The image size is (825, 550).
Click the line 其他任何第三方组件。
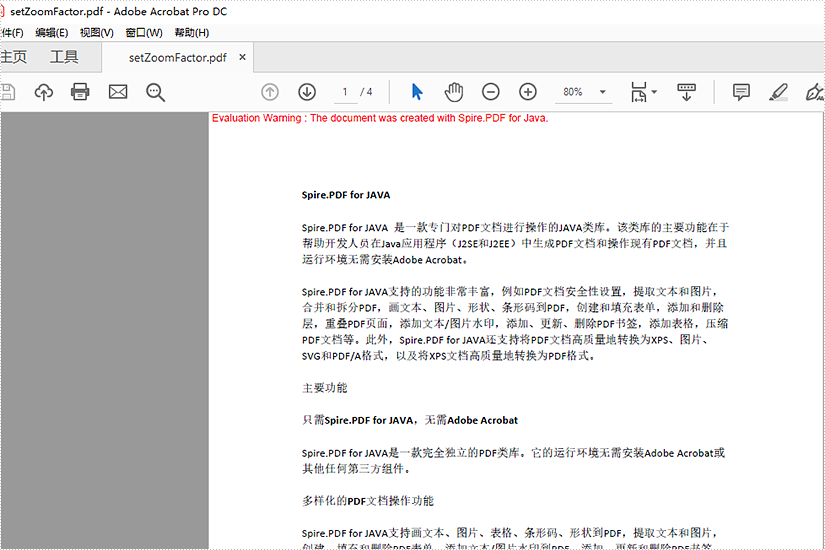click(x=356, y=469)
